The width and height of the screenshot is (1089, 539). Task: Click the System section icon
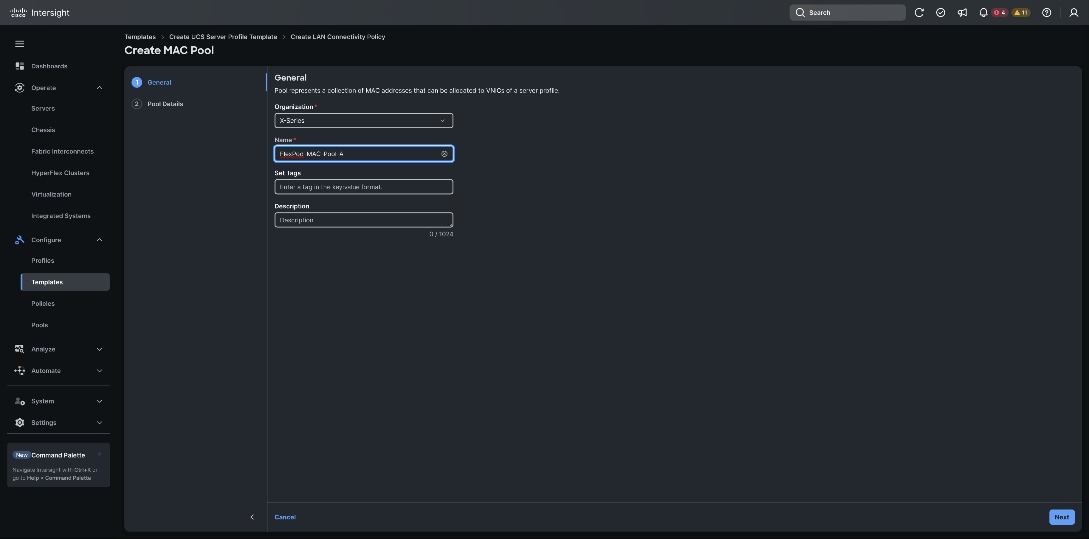(x=19, y=401)
